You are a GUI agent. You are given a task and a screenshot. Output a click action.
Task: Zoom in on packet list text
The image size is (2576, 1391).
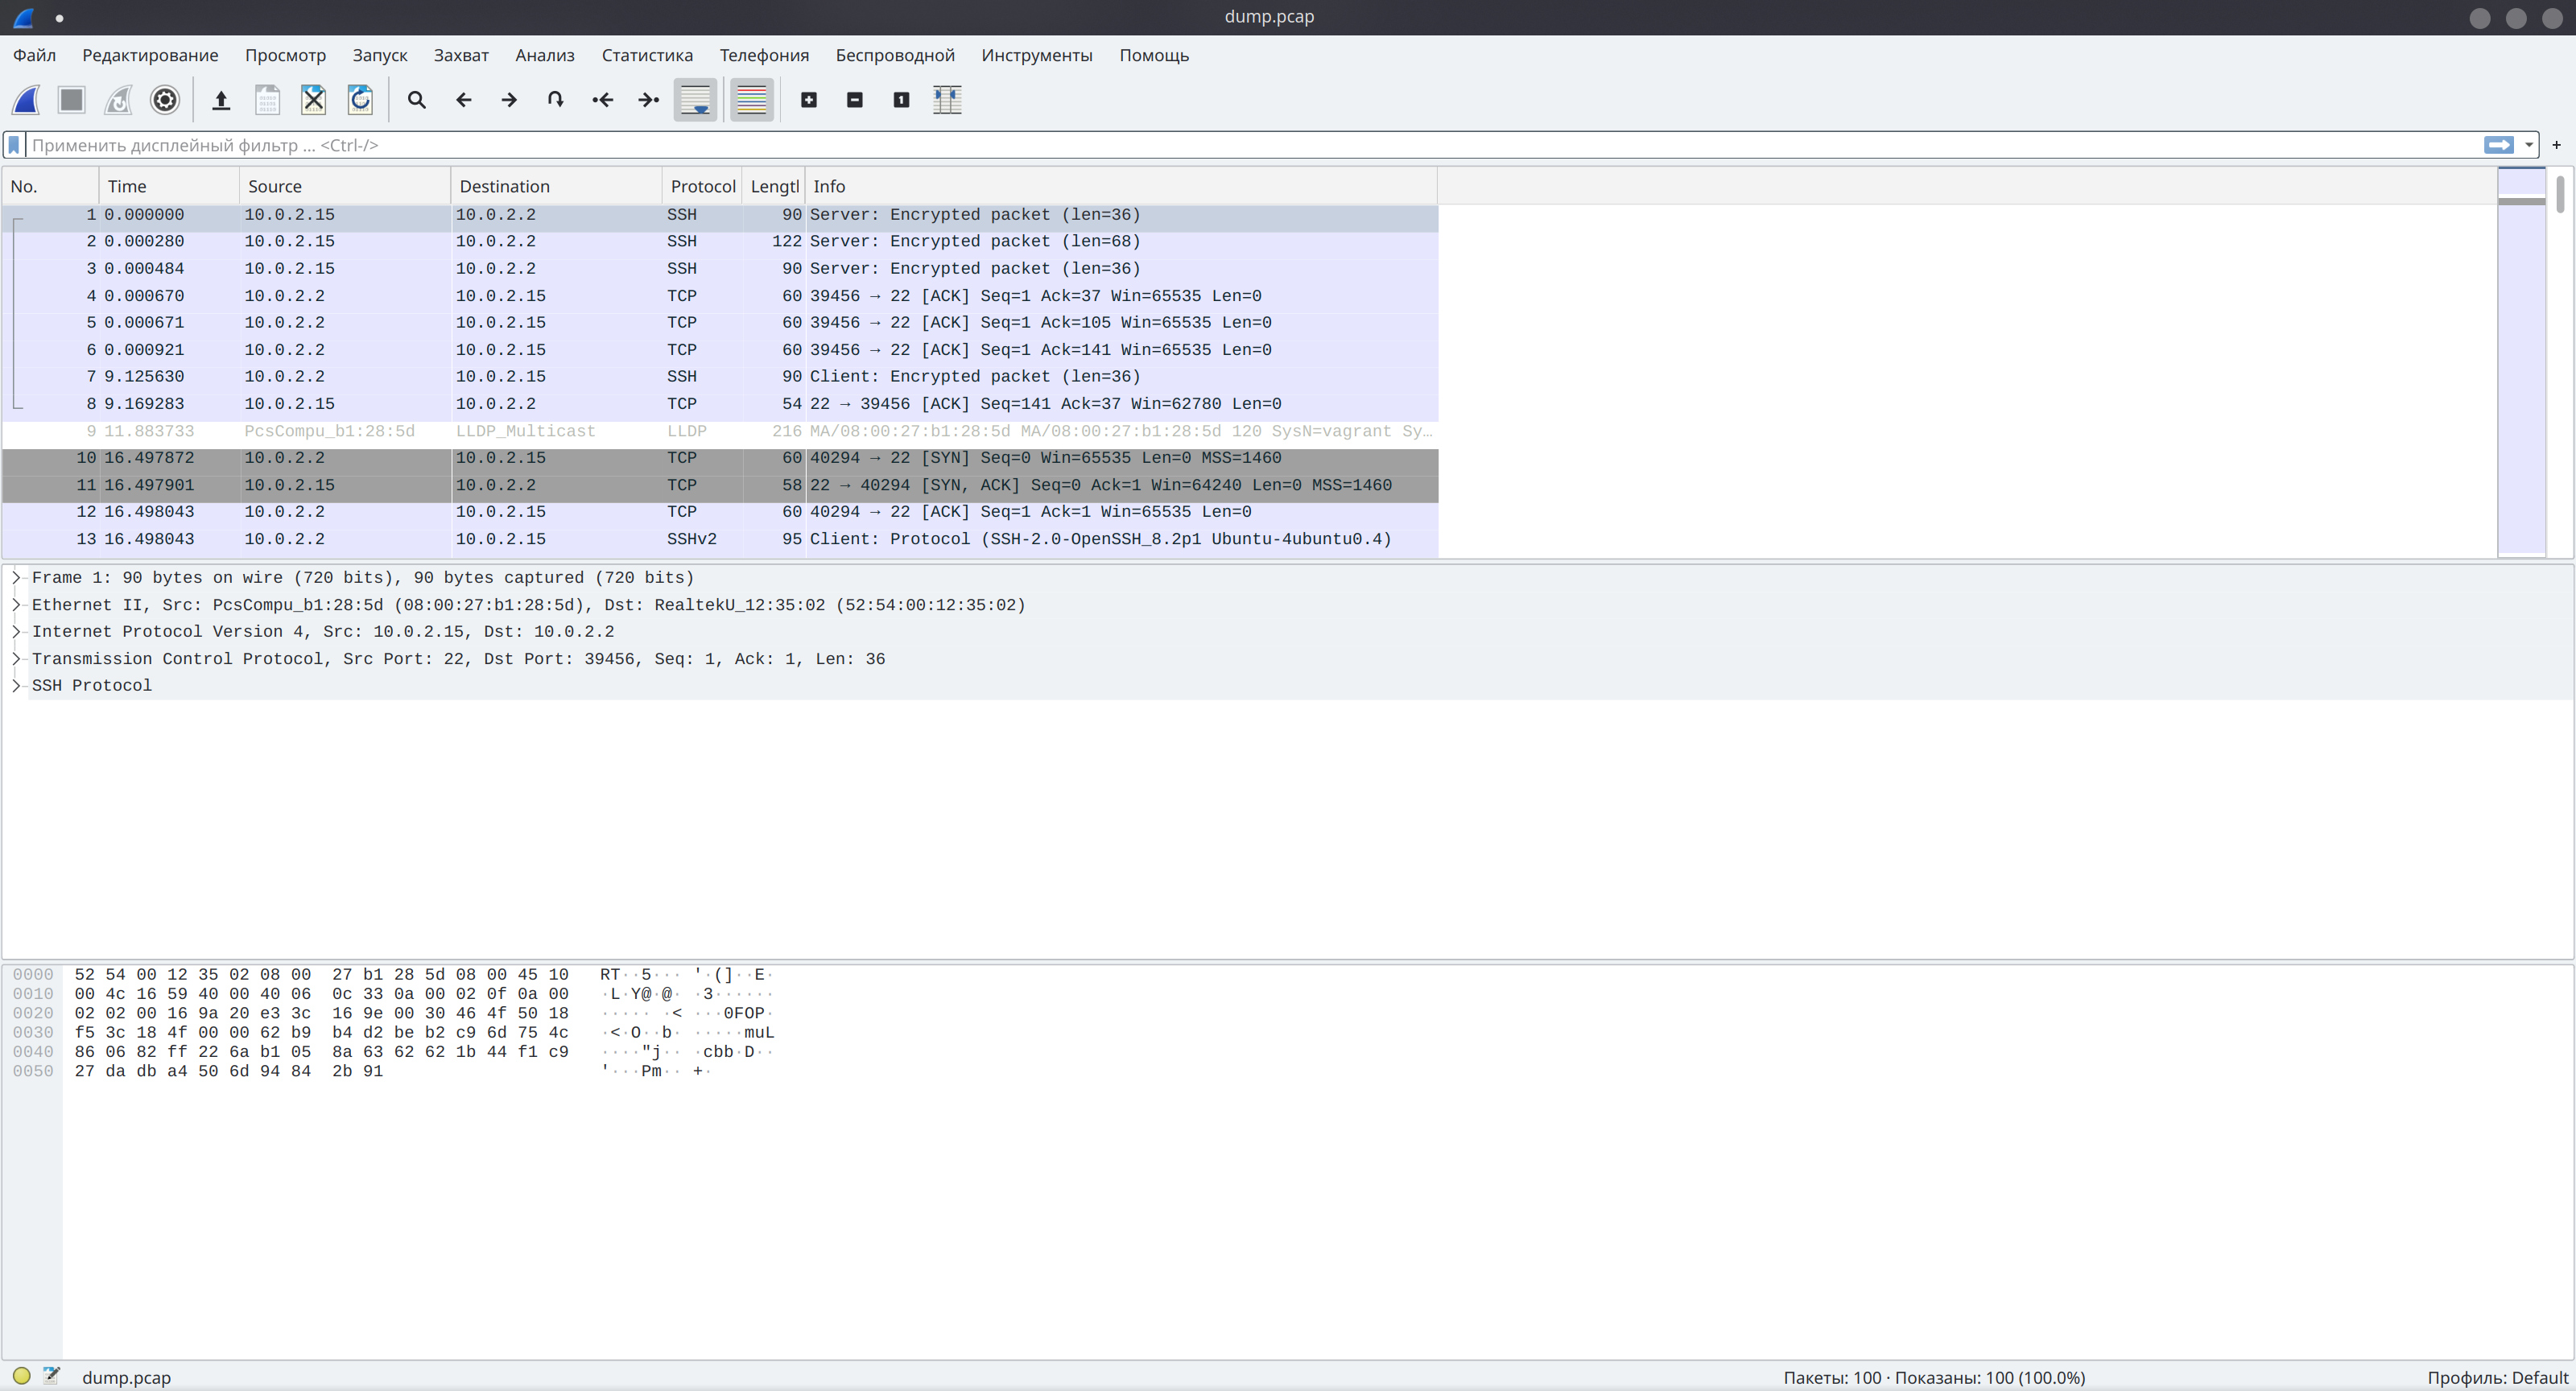(809, 100)
